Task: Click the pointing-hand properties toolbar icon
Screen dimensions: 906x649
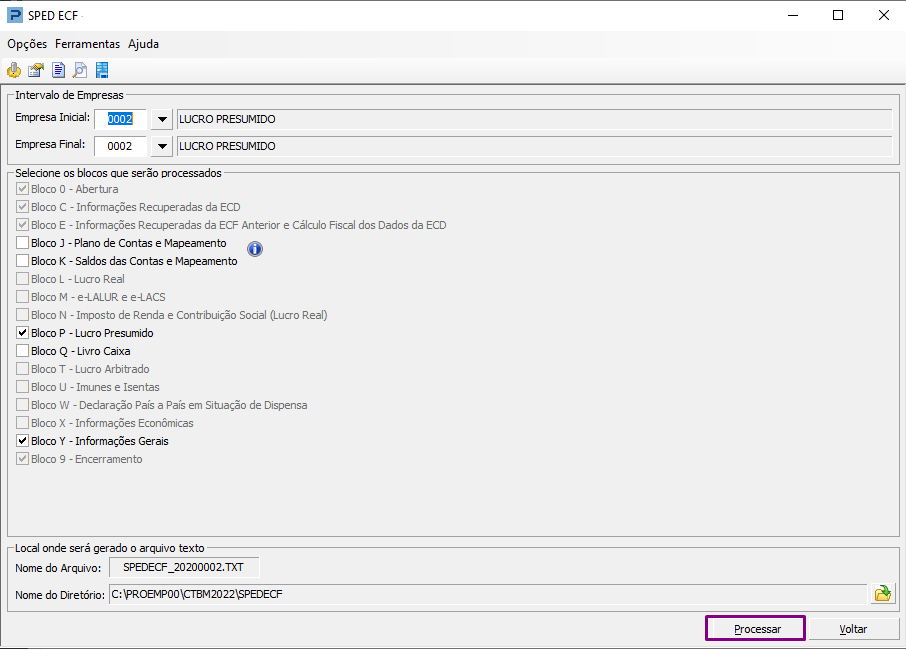Action: [x=36, y=71]
